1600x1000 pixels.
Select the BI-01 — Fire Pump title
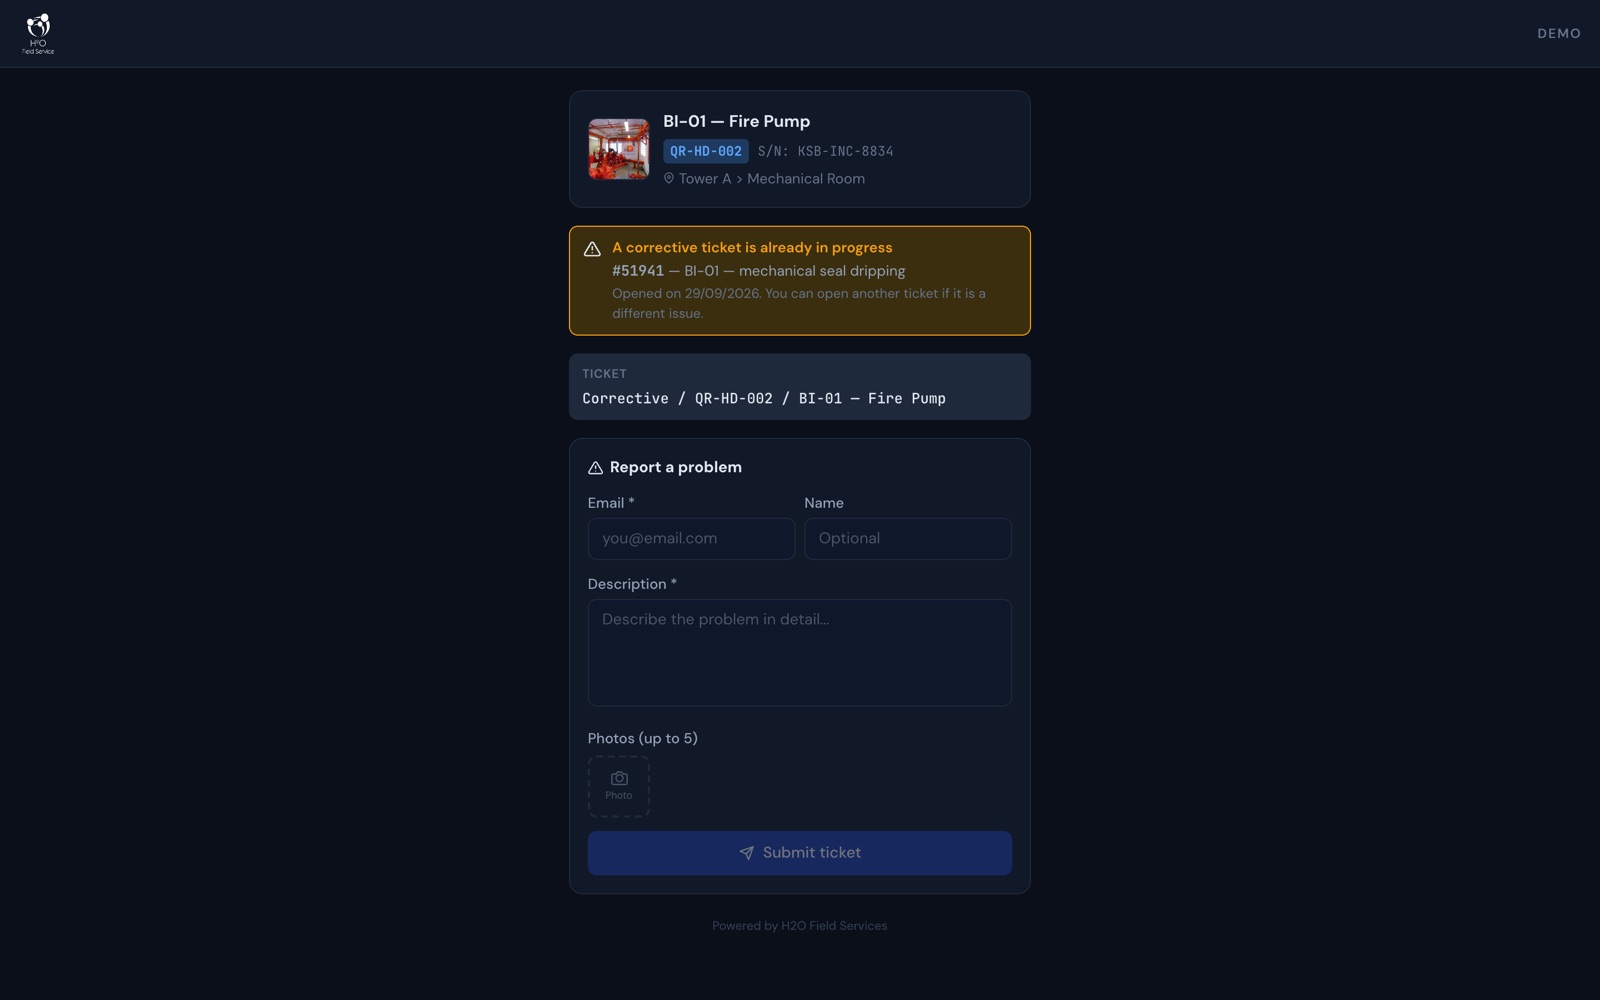coord(736,121)
